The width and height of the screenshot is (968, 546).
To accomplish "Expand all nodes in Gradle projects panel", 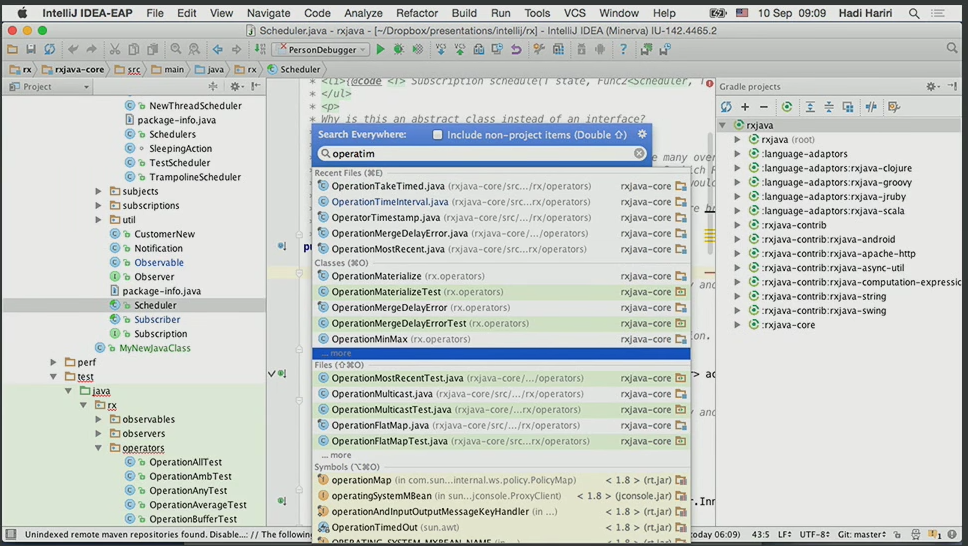I will point(810,107).
